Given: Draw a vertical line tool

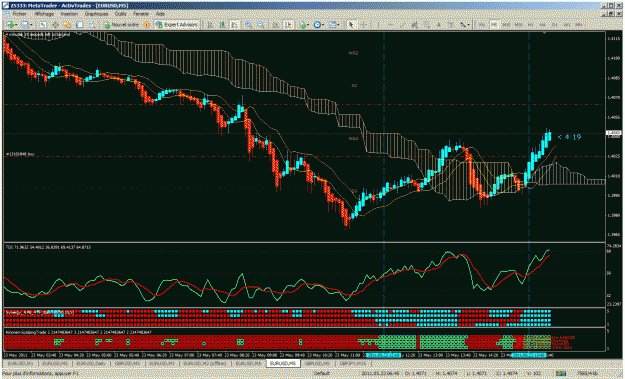Looking at the screenshot, I should coord(378,25).
